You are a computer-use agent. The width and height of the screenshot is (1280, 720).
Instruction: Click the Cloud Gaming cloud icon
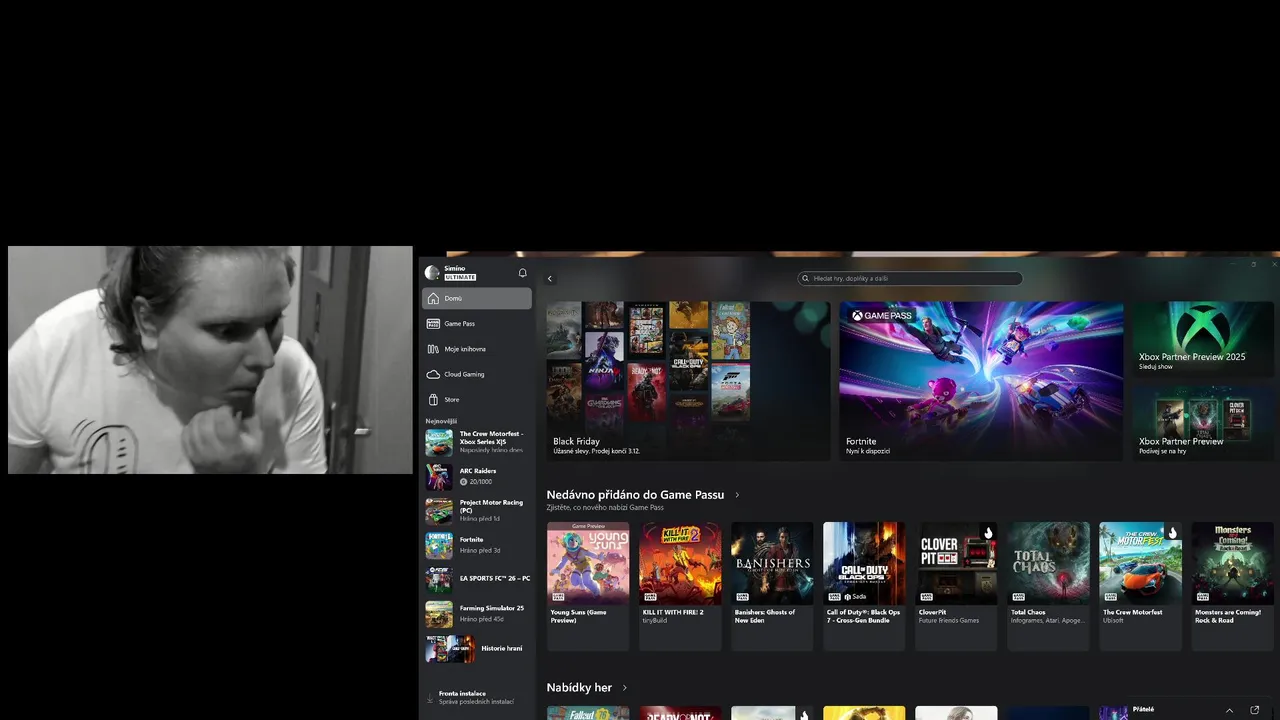433,374
